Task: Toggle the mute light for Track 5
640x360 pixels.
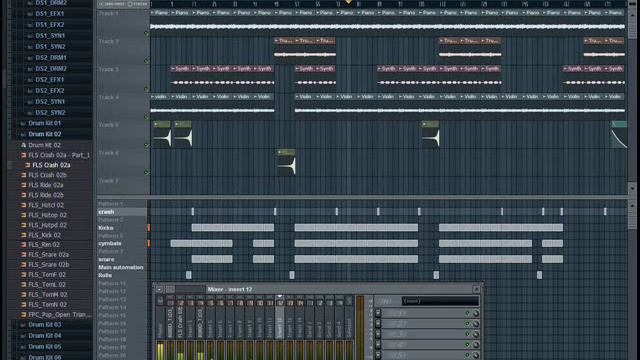Action: tap(147, 144)
